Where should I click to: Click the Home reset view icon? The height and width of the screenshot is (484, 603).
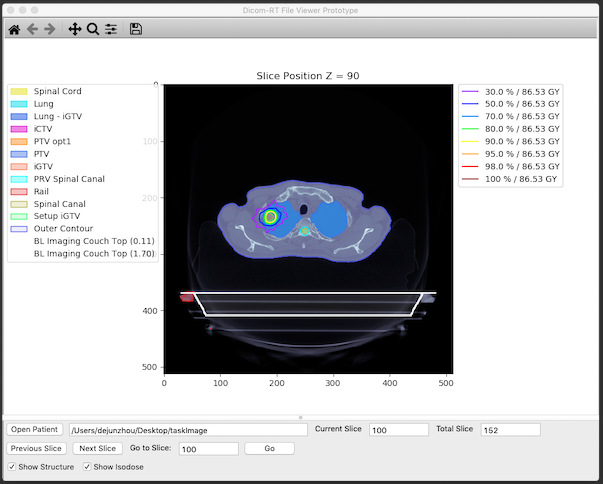point(14,30)
